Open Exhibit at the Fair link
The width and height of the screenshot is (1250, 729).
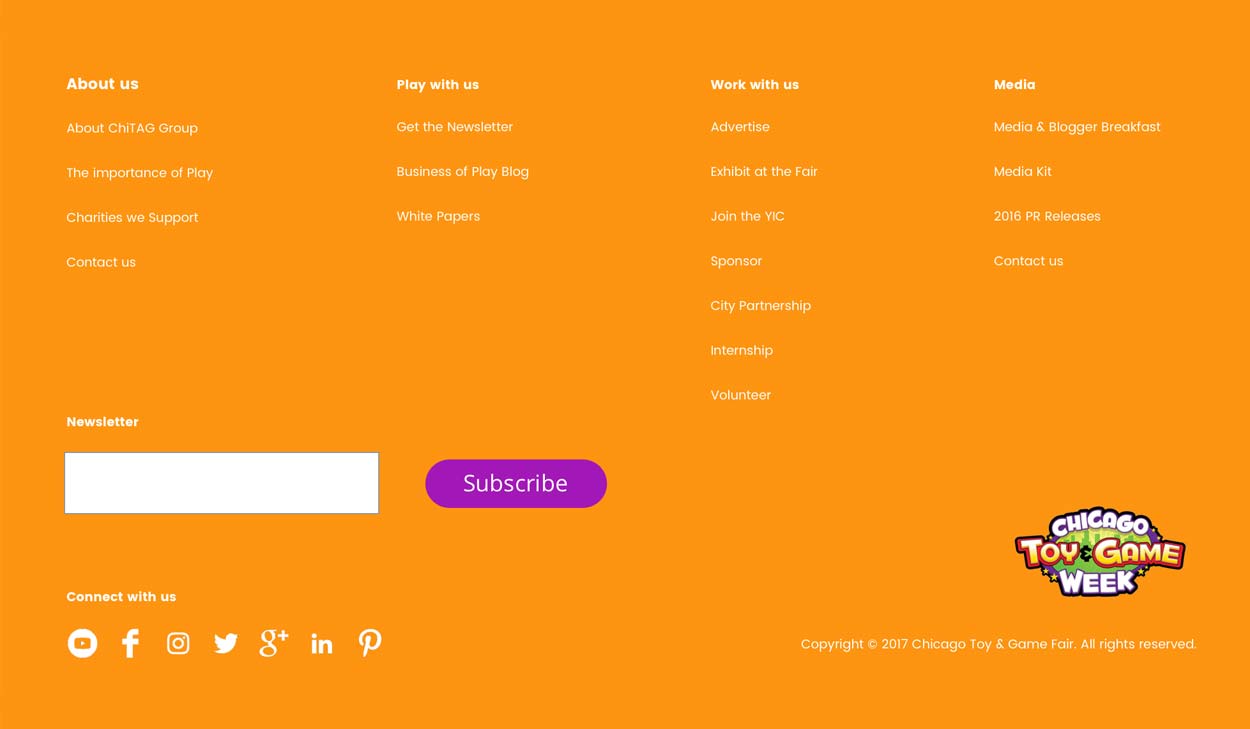tap(764, 172)
